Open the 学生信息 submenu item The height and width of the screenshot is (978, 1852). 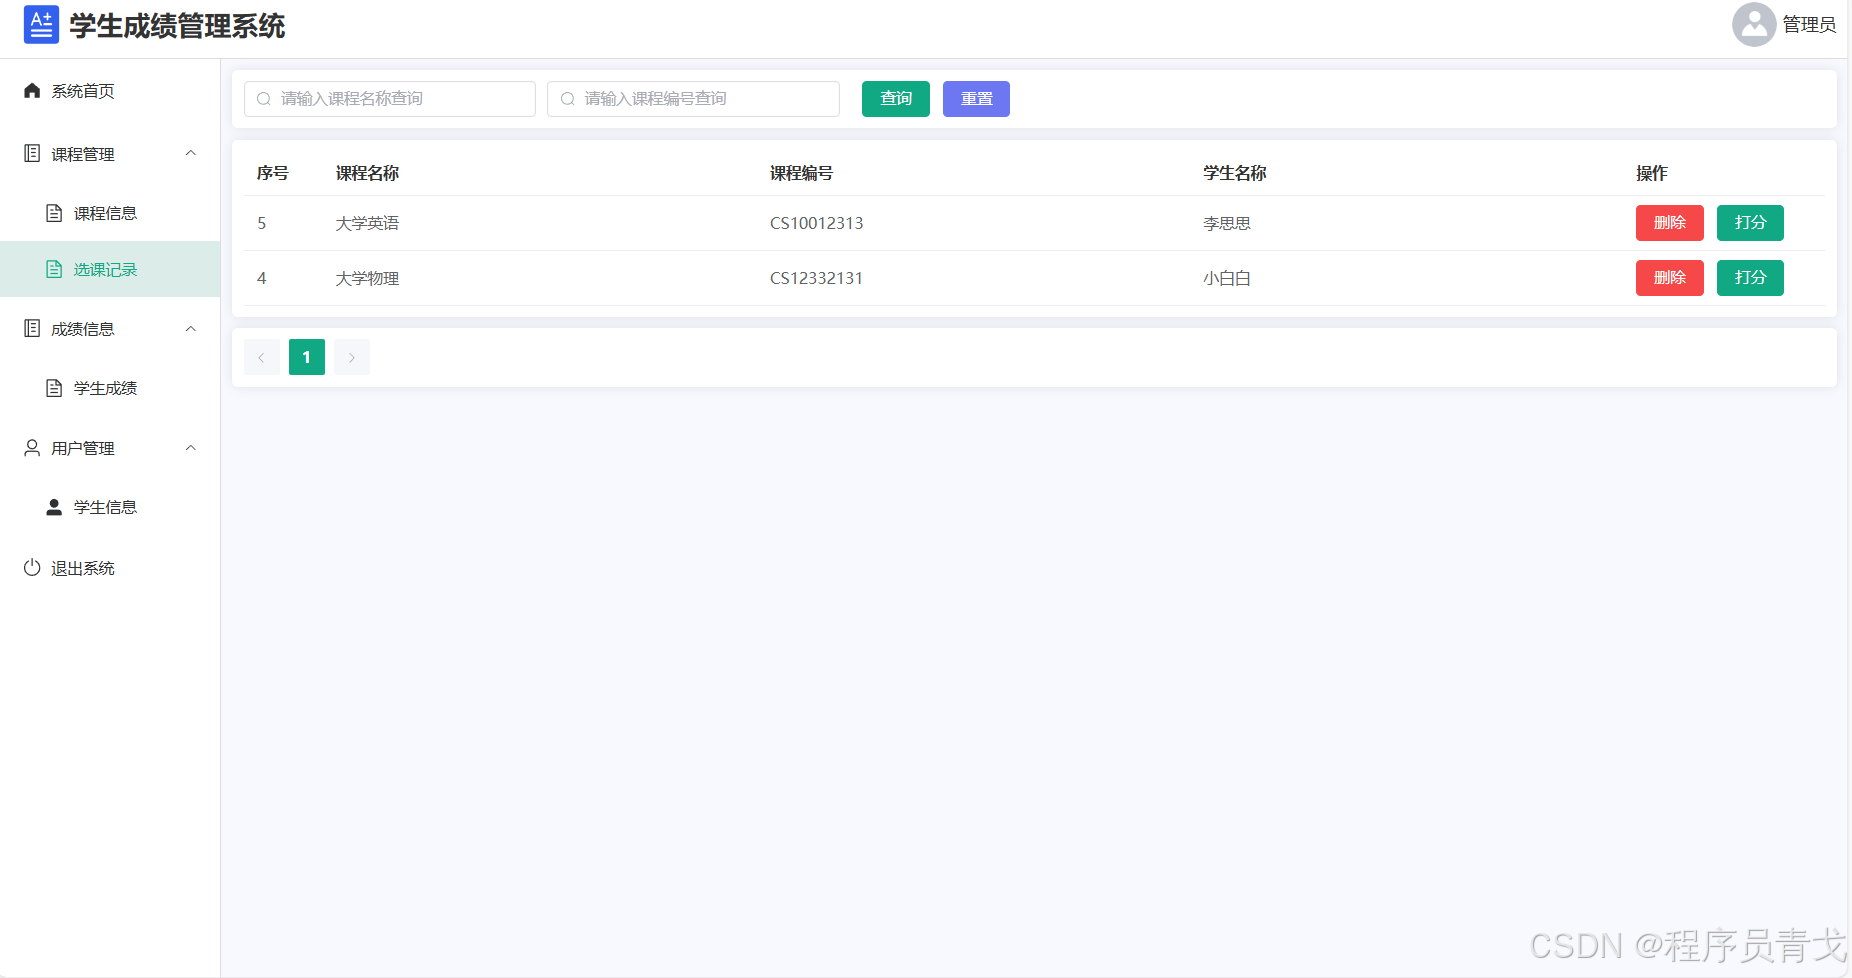click(x=110, y=507)
